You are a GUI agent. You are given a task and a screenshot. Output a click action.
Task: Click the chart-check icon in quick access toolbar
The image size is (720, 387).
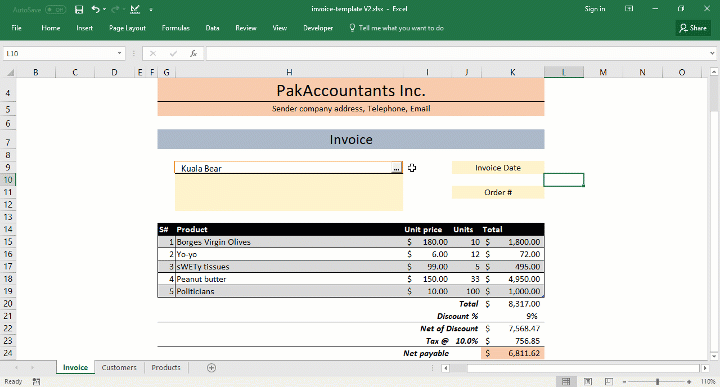135,9
